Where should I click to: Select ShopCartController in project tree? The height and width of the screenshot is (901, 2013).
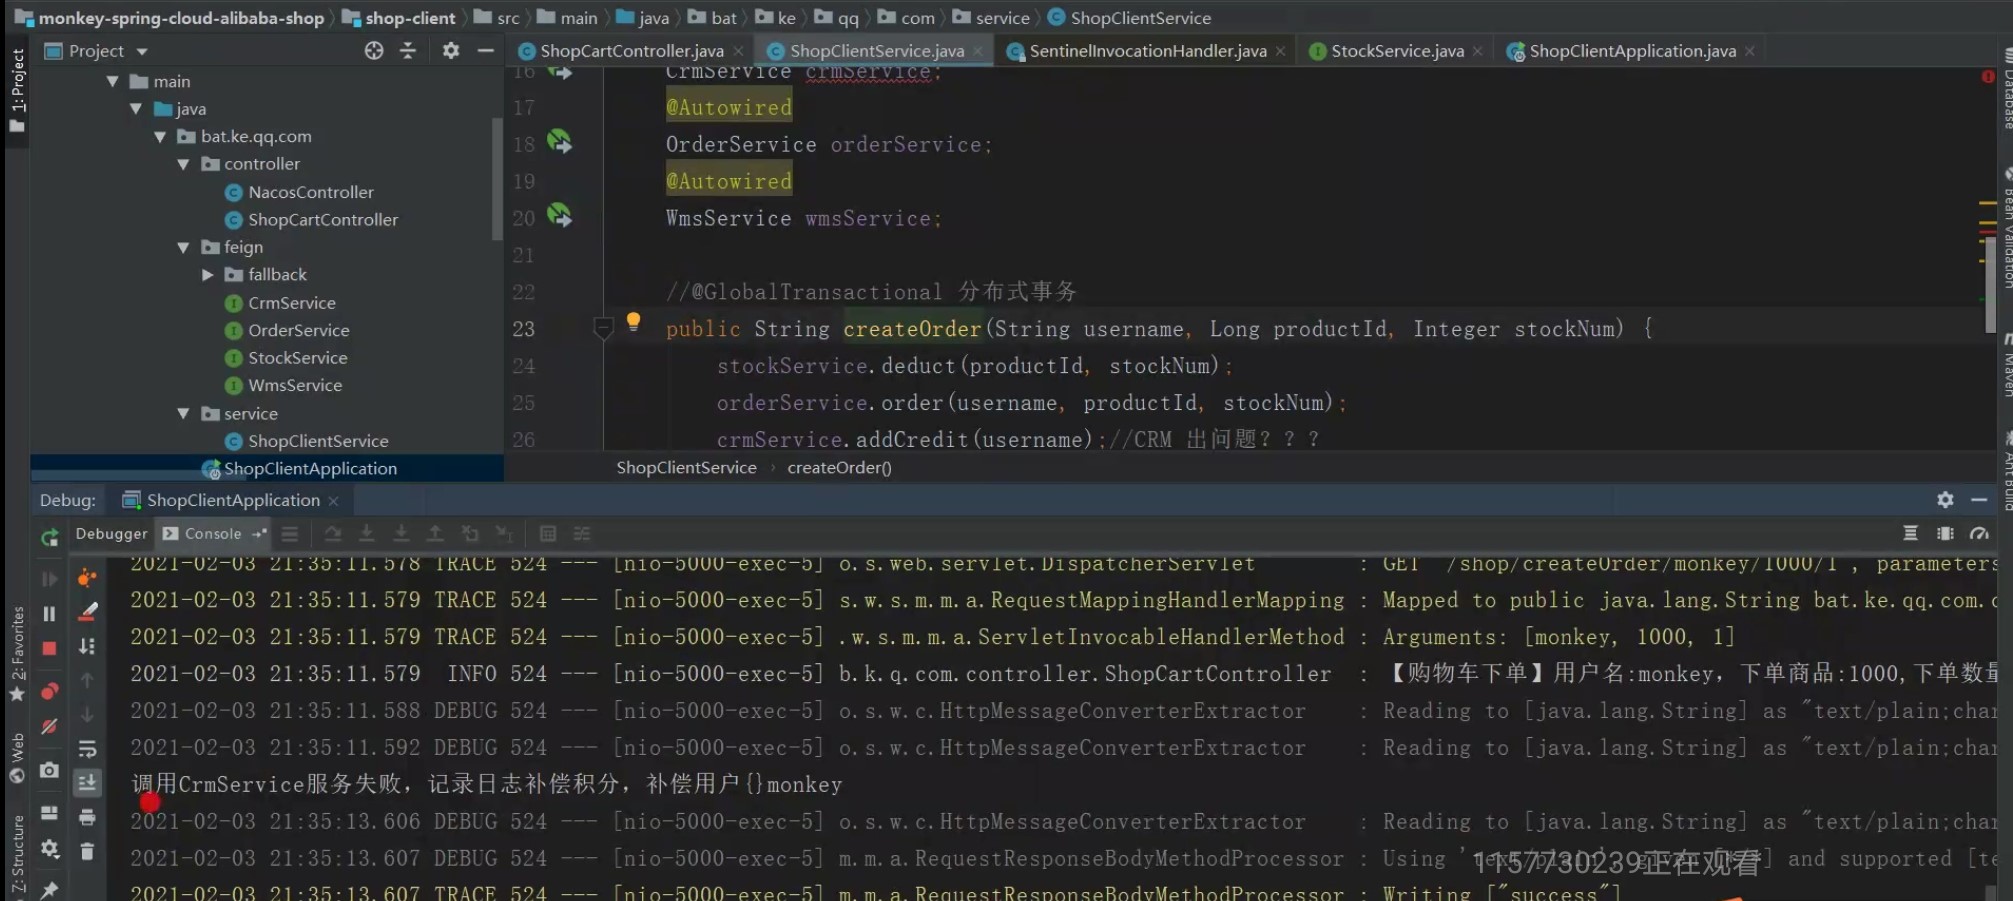click(x=322, y=219)
